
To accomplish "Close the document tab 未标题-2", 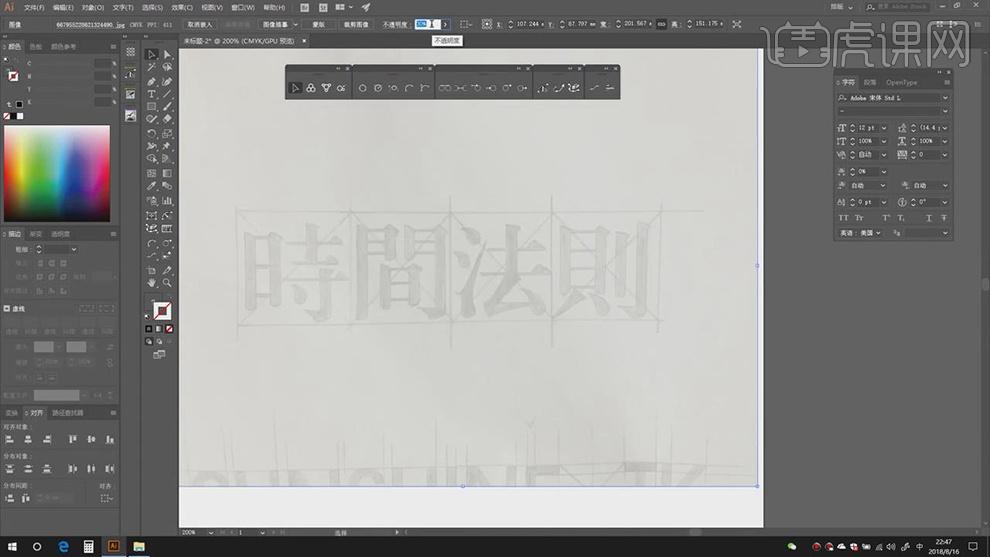I will click(304, 41).
